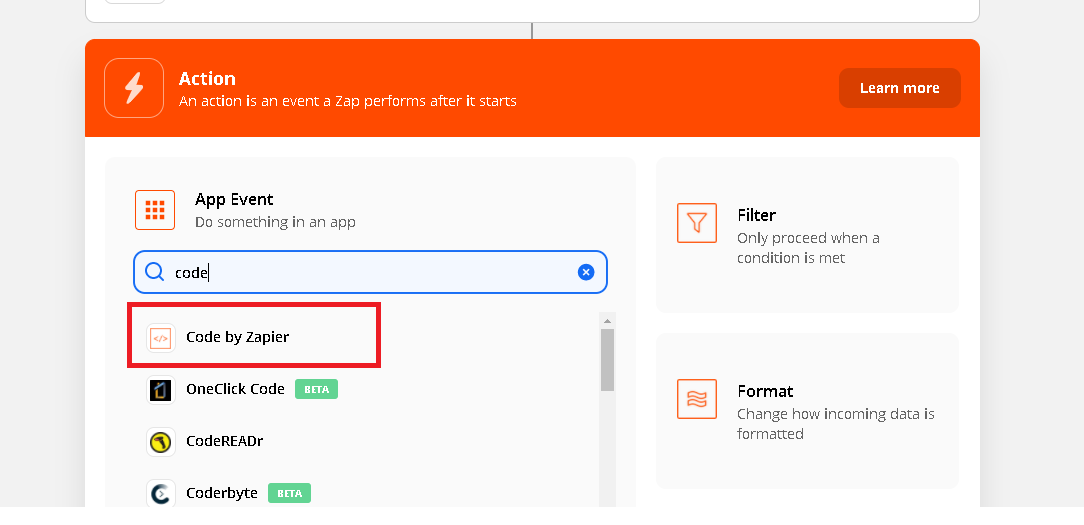
Task: Select the CodeREADr result
Action: (224, 441)
